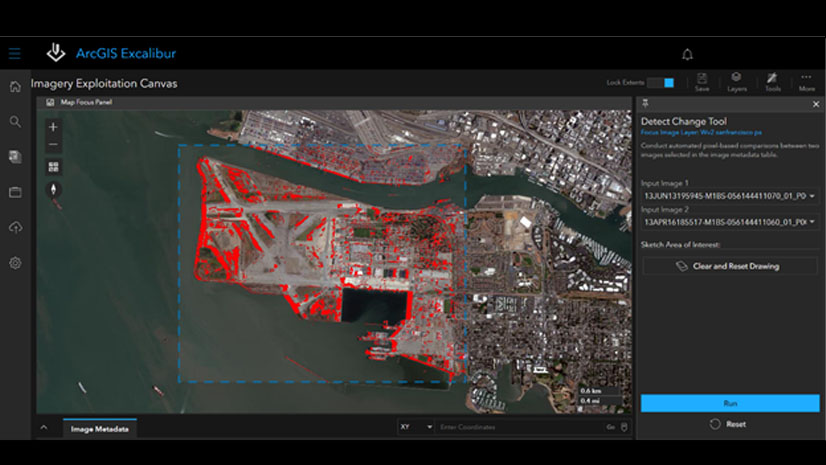Click the Imagery Exploitation Canvas title
The height and width of the screenshot is (465, 826).
click(104, 84)
